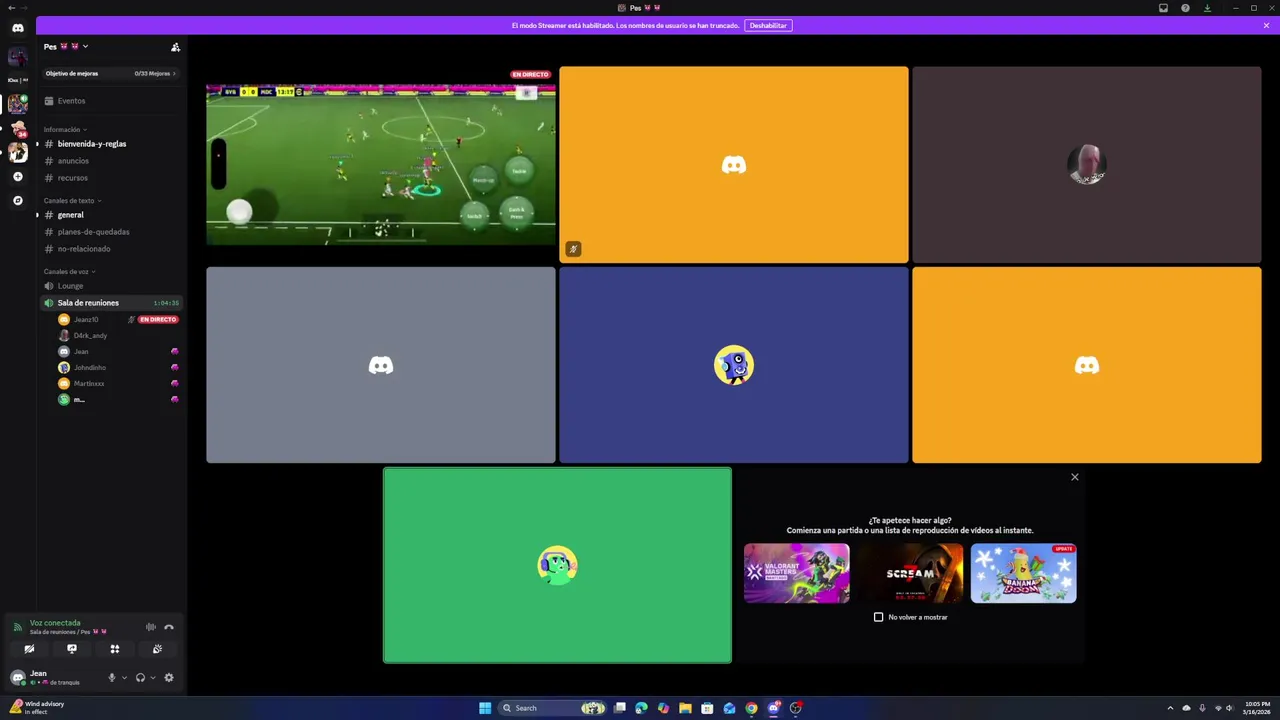Click the taskbar Search box
The image size is (1280, 720).
tap(553, 708)
